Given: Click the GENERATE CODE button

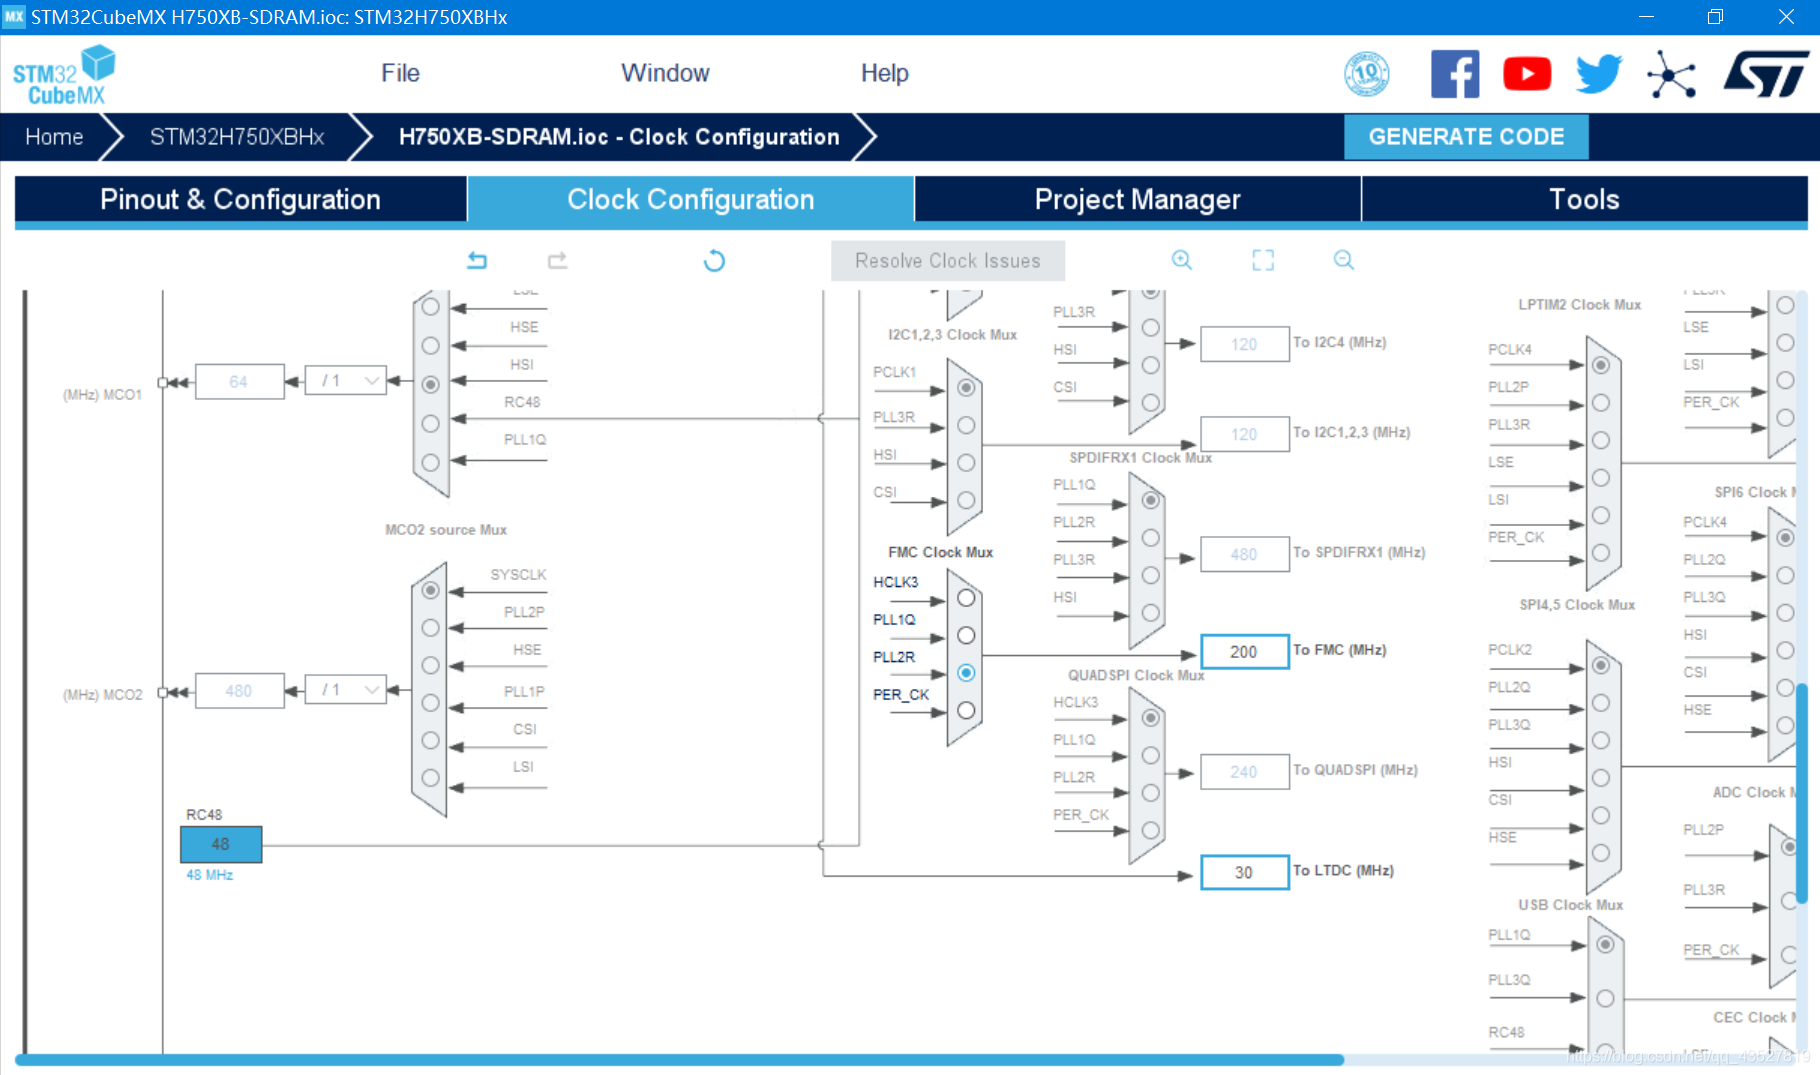Looking at the screenshot, I should [1466, 137].
